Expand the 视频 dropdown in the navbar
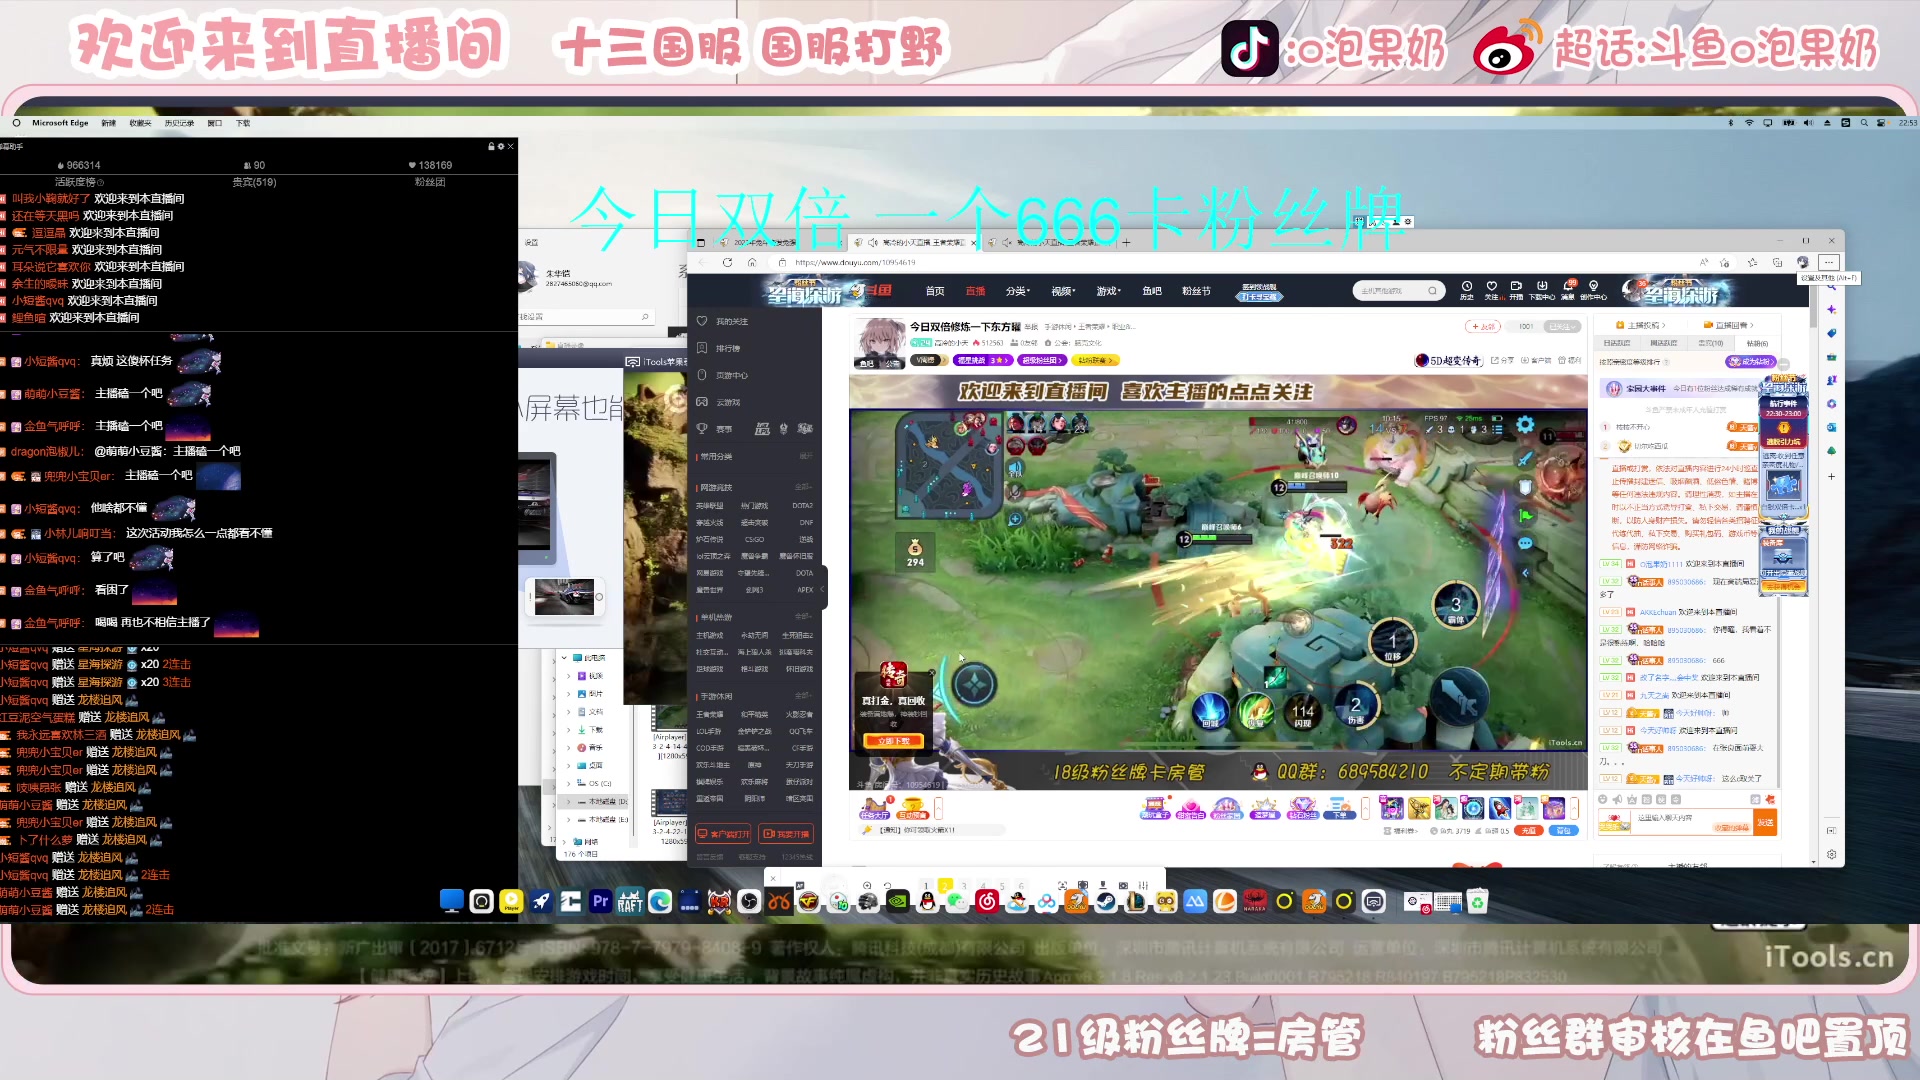This screenshot has height=1080, width=1920. click(1063, 290)
